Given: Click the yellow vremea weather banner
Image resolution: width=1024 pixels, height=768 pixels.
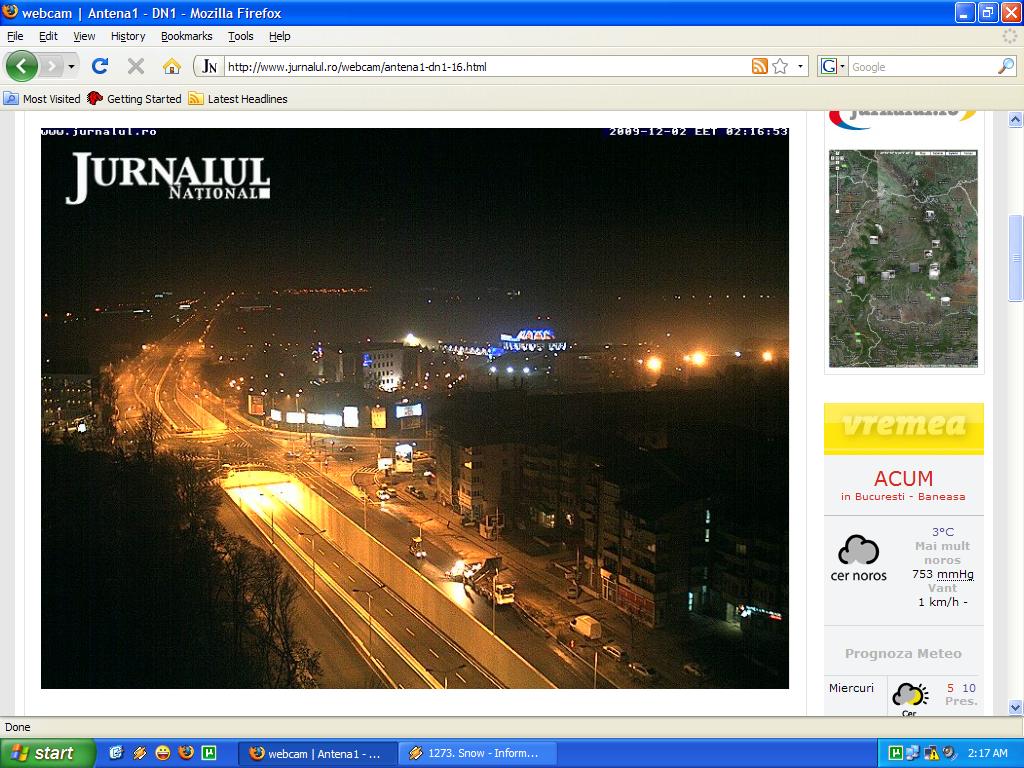Looking at the screenshot, I should (x=904, y=428).
